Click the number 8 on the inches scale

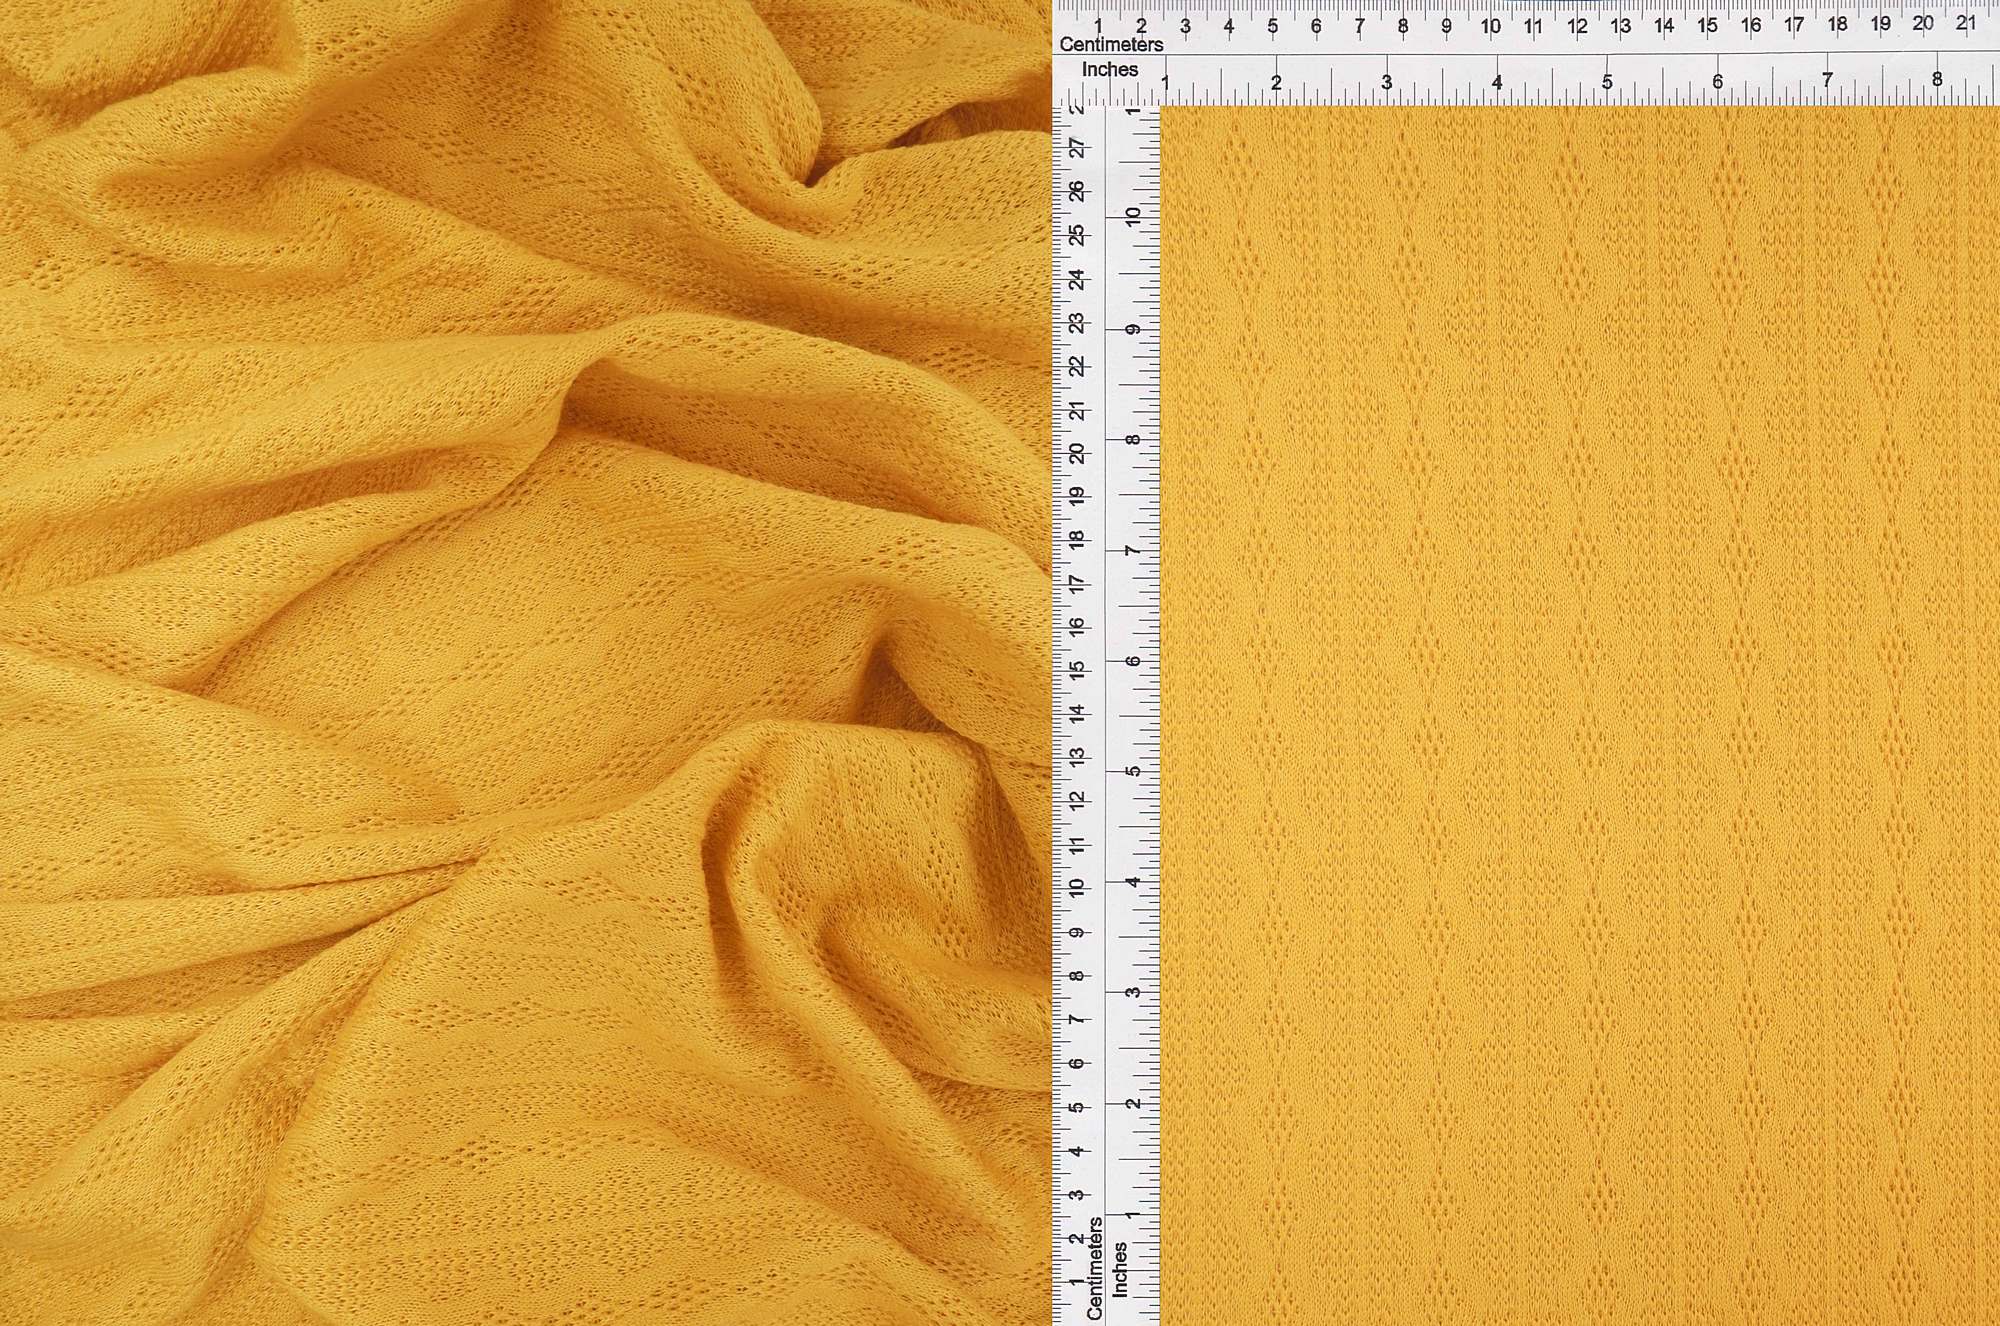[x=1938, y=76]
